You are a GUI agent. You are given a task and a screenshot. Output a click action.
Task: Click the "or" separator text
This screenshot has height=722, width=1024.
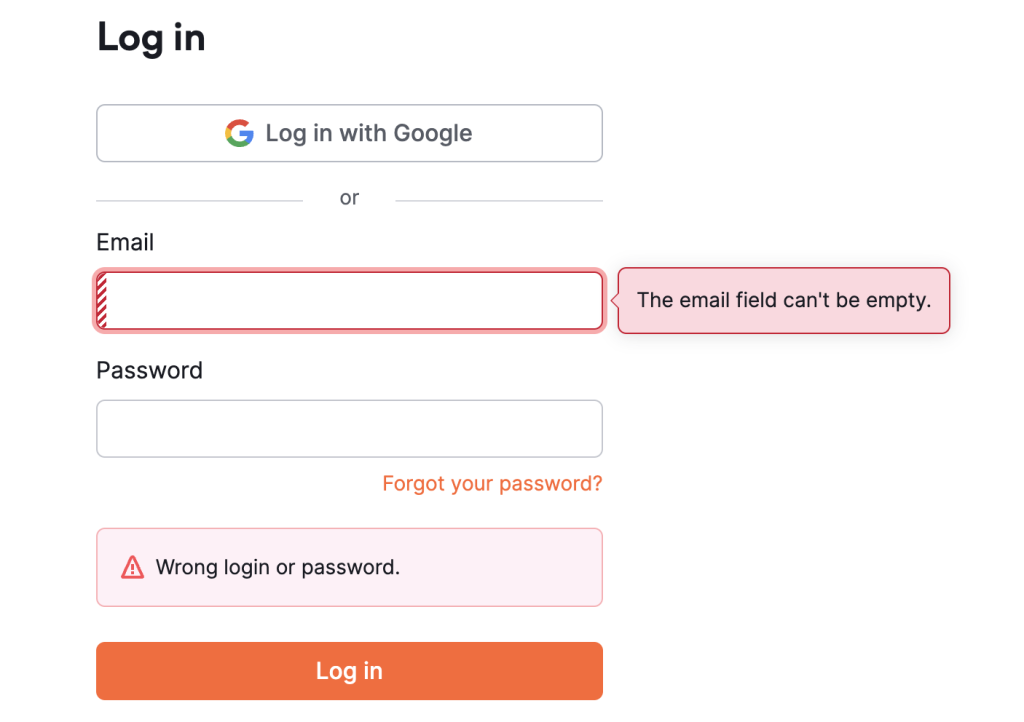tap(349, 198)
